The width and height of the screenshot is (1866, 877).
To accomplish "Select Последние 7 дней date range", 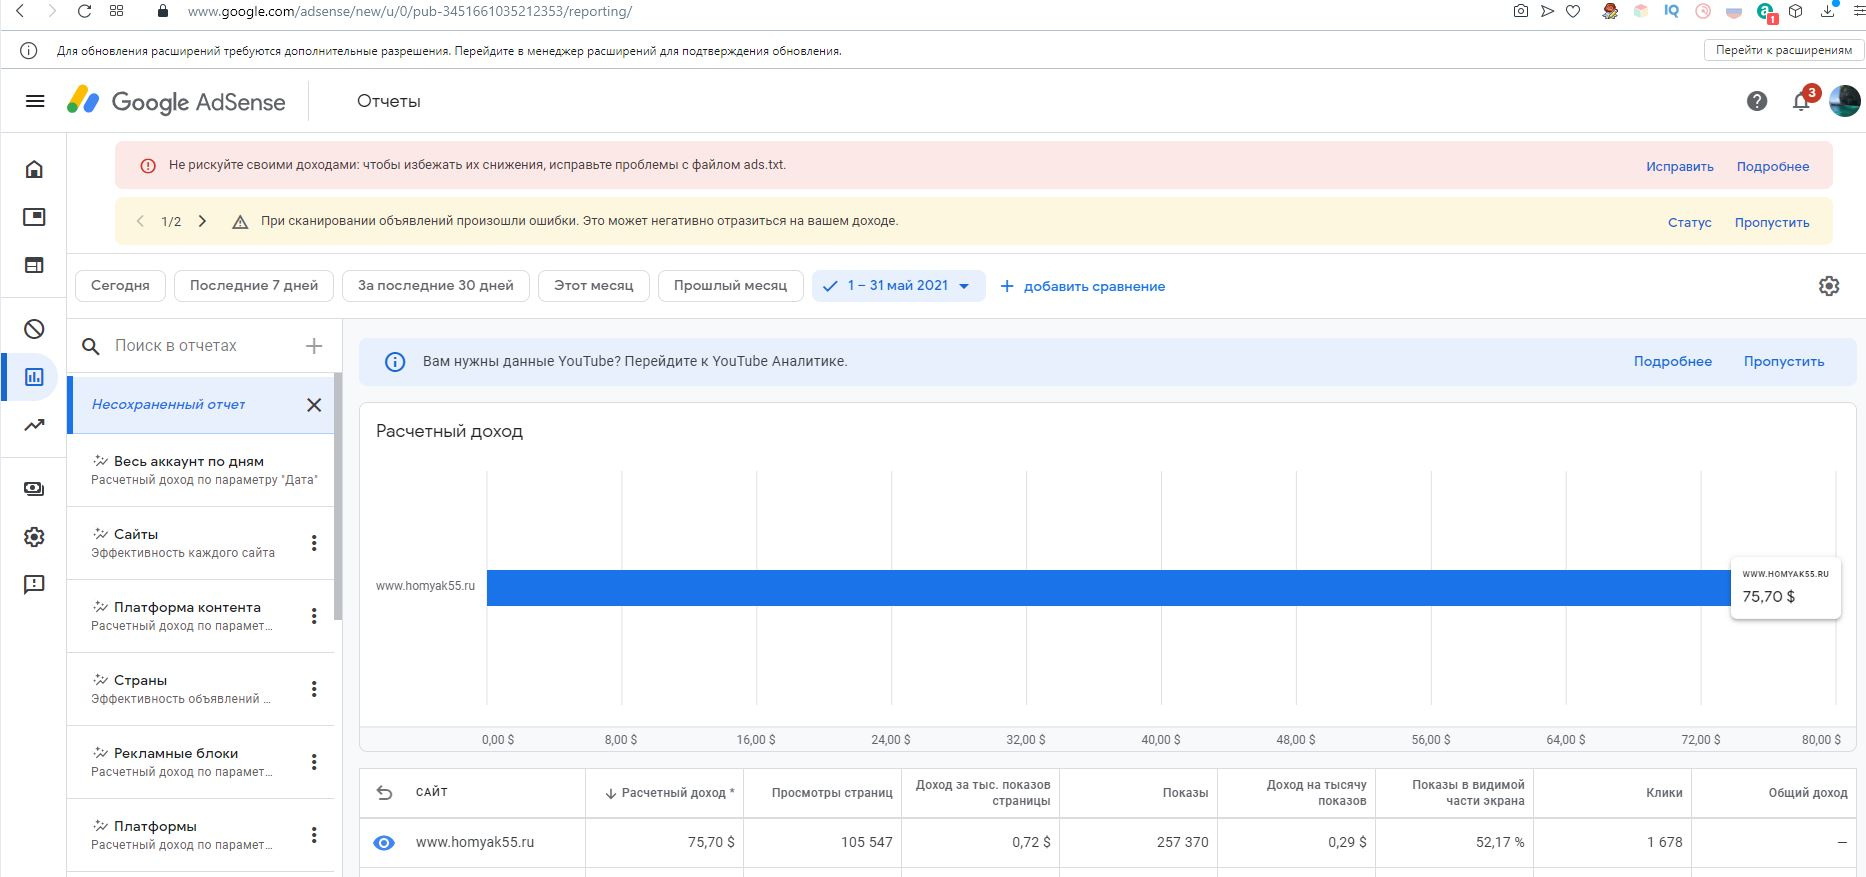I will pyautogui.click(x=254, y=286).
